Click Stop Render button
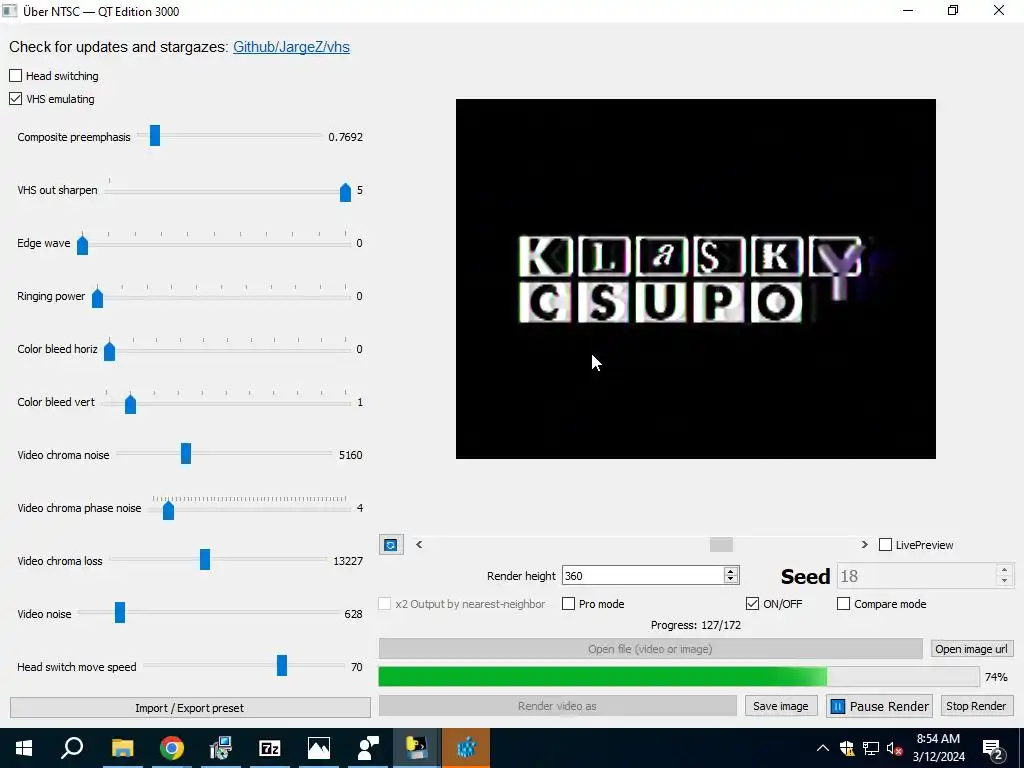The width and height of the screenshot is (1024, 768). 976,706
